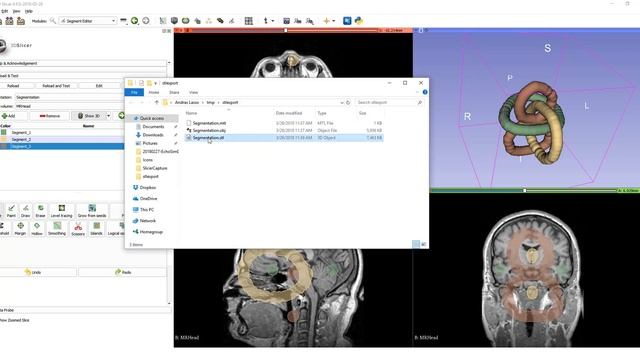Click the green previous module arrow
The image size is (640, 360).
point(134,20)
